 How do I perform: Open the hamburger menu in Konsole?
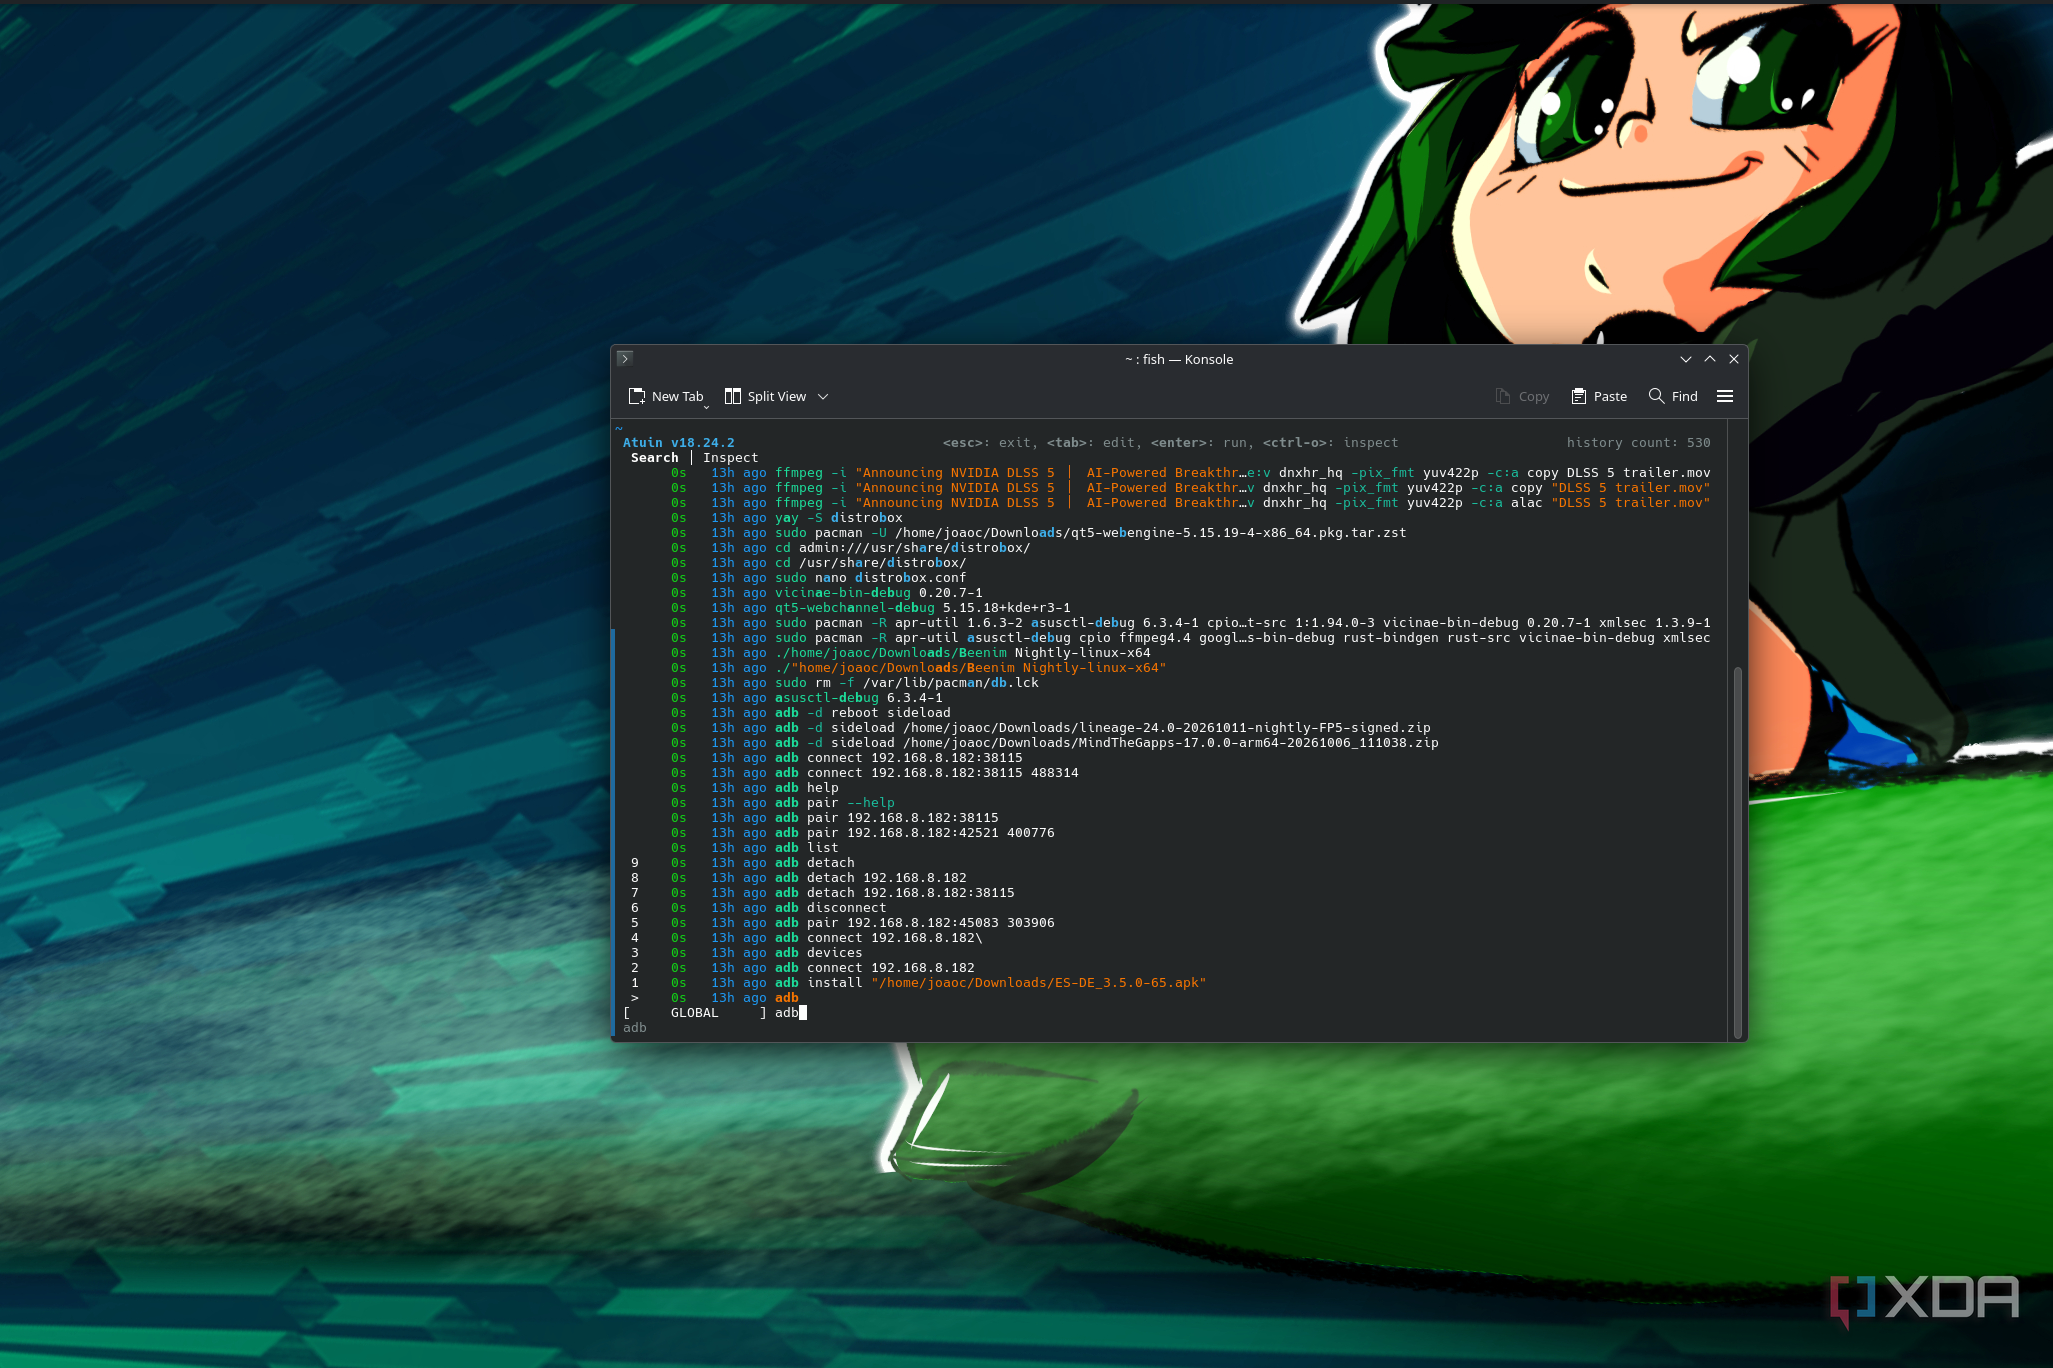[x=1725, y=397]
